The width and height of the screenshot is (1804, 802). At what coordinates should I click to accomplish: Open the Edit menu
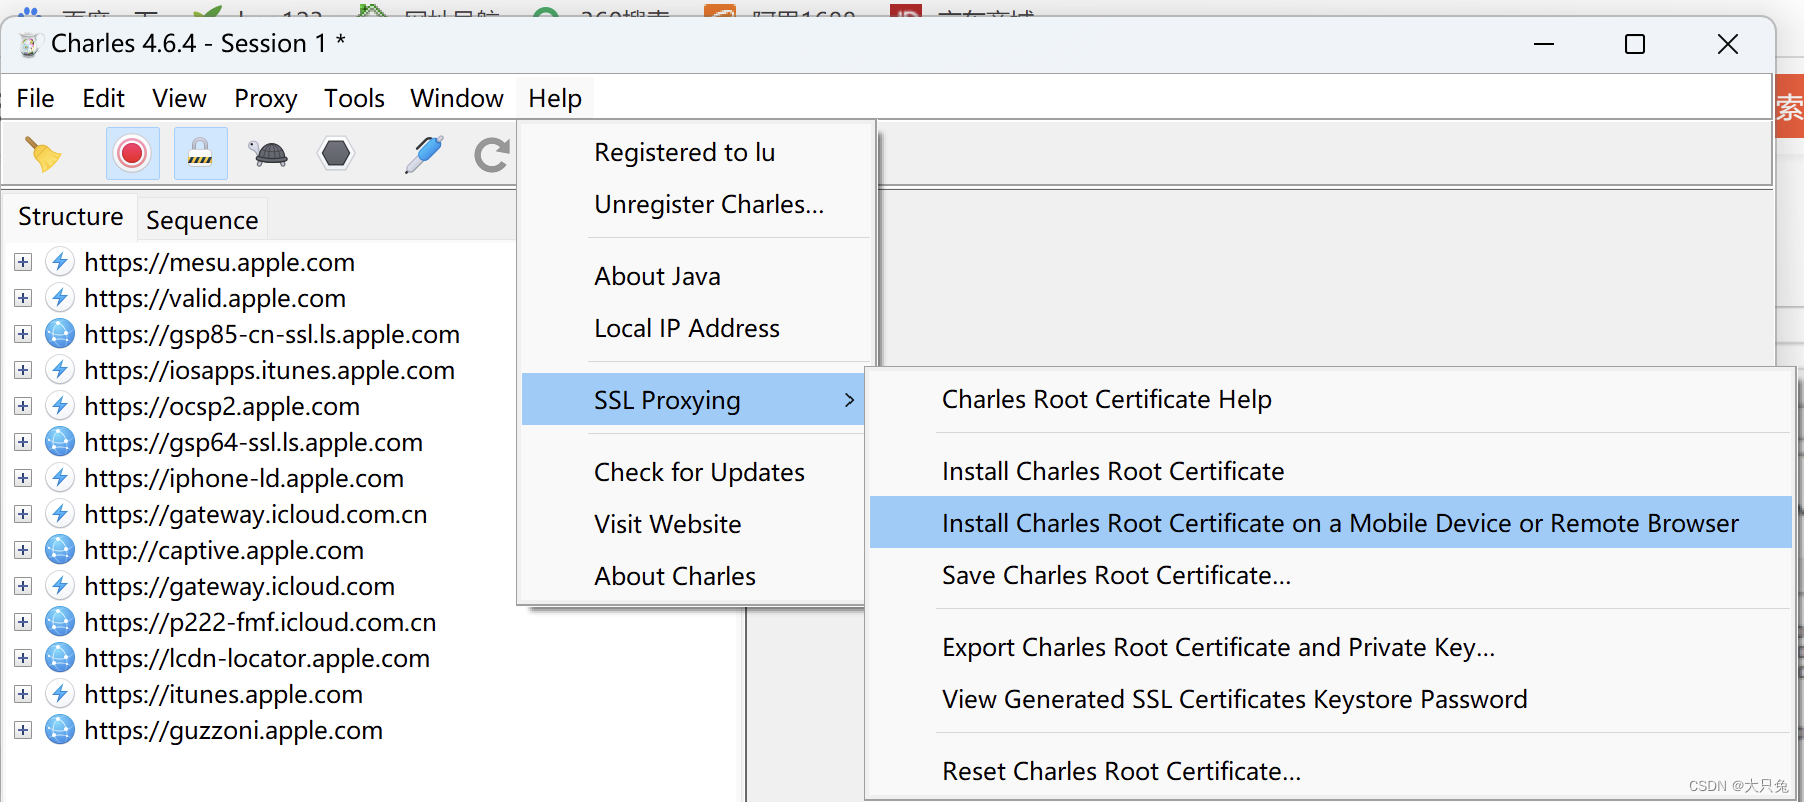pos(103,98)
